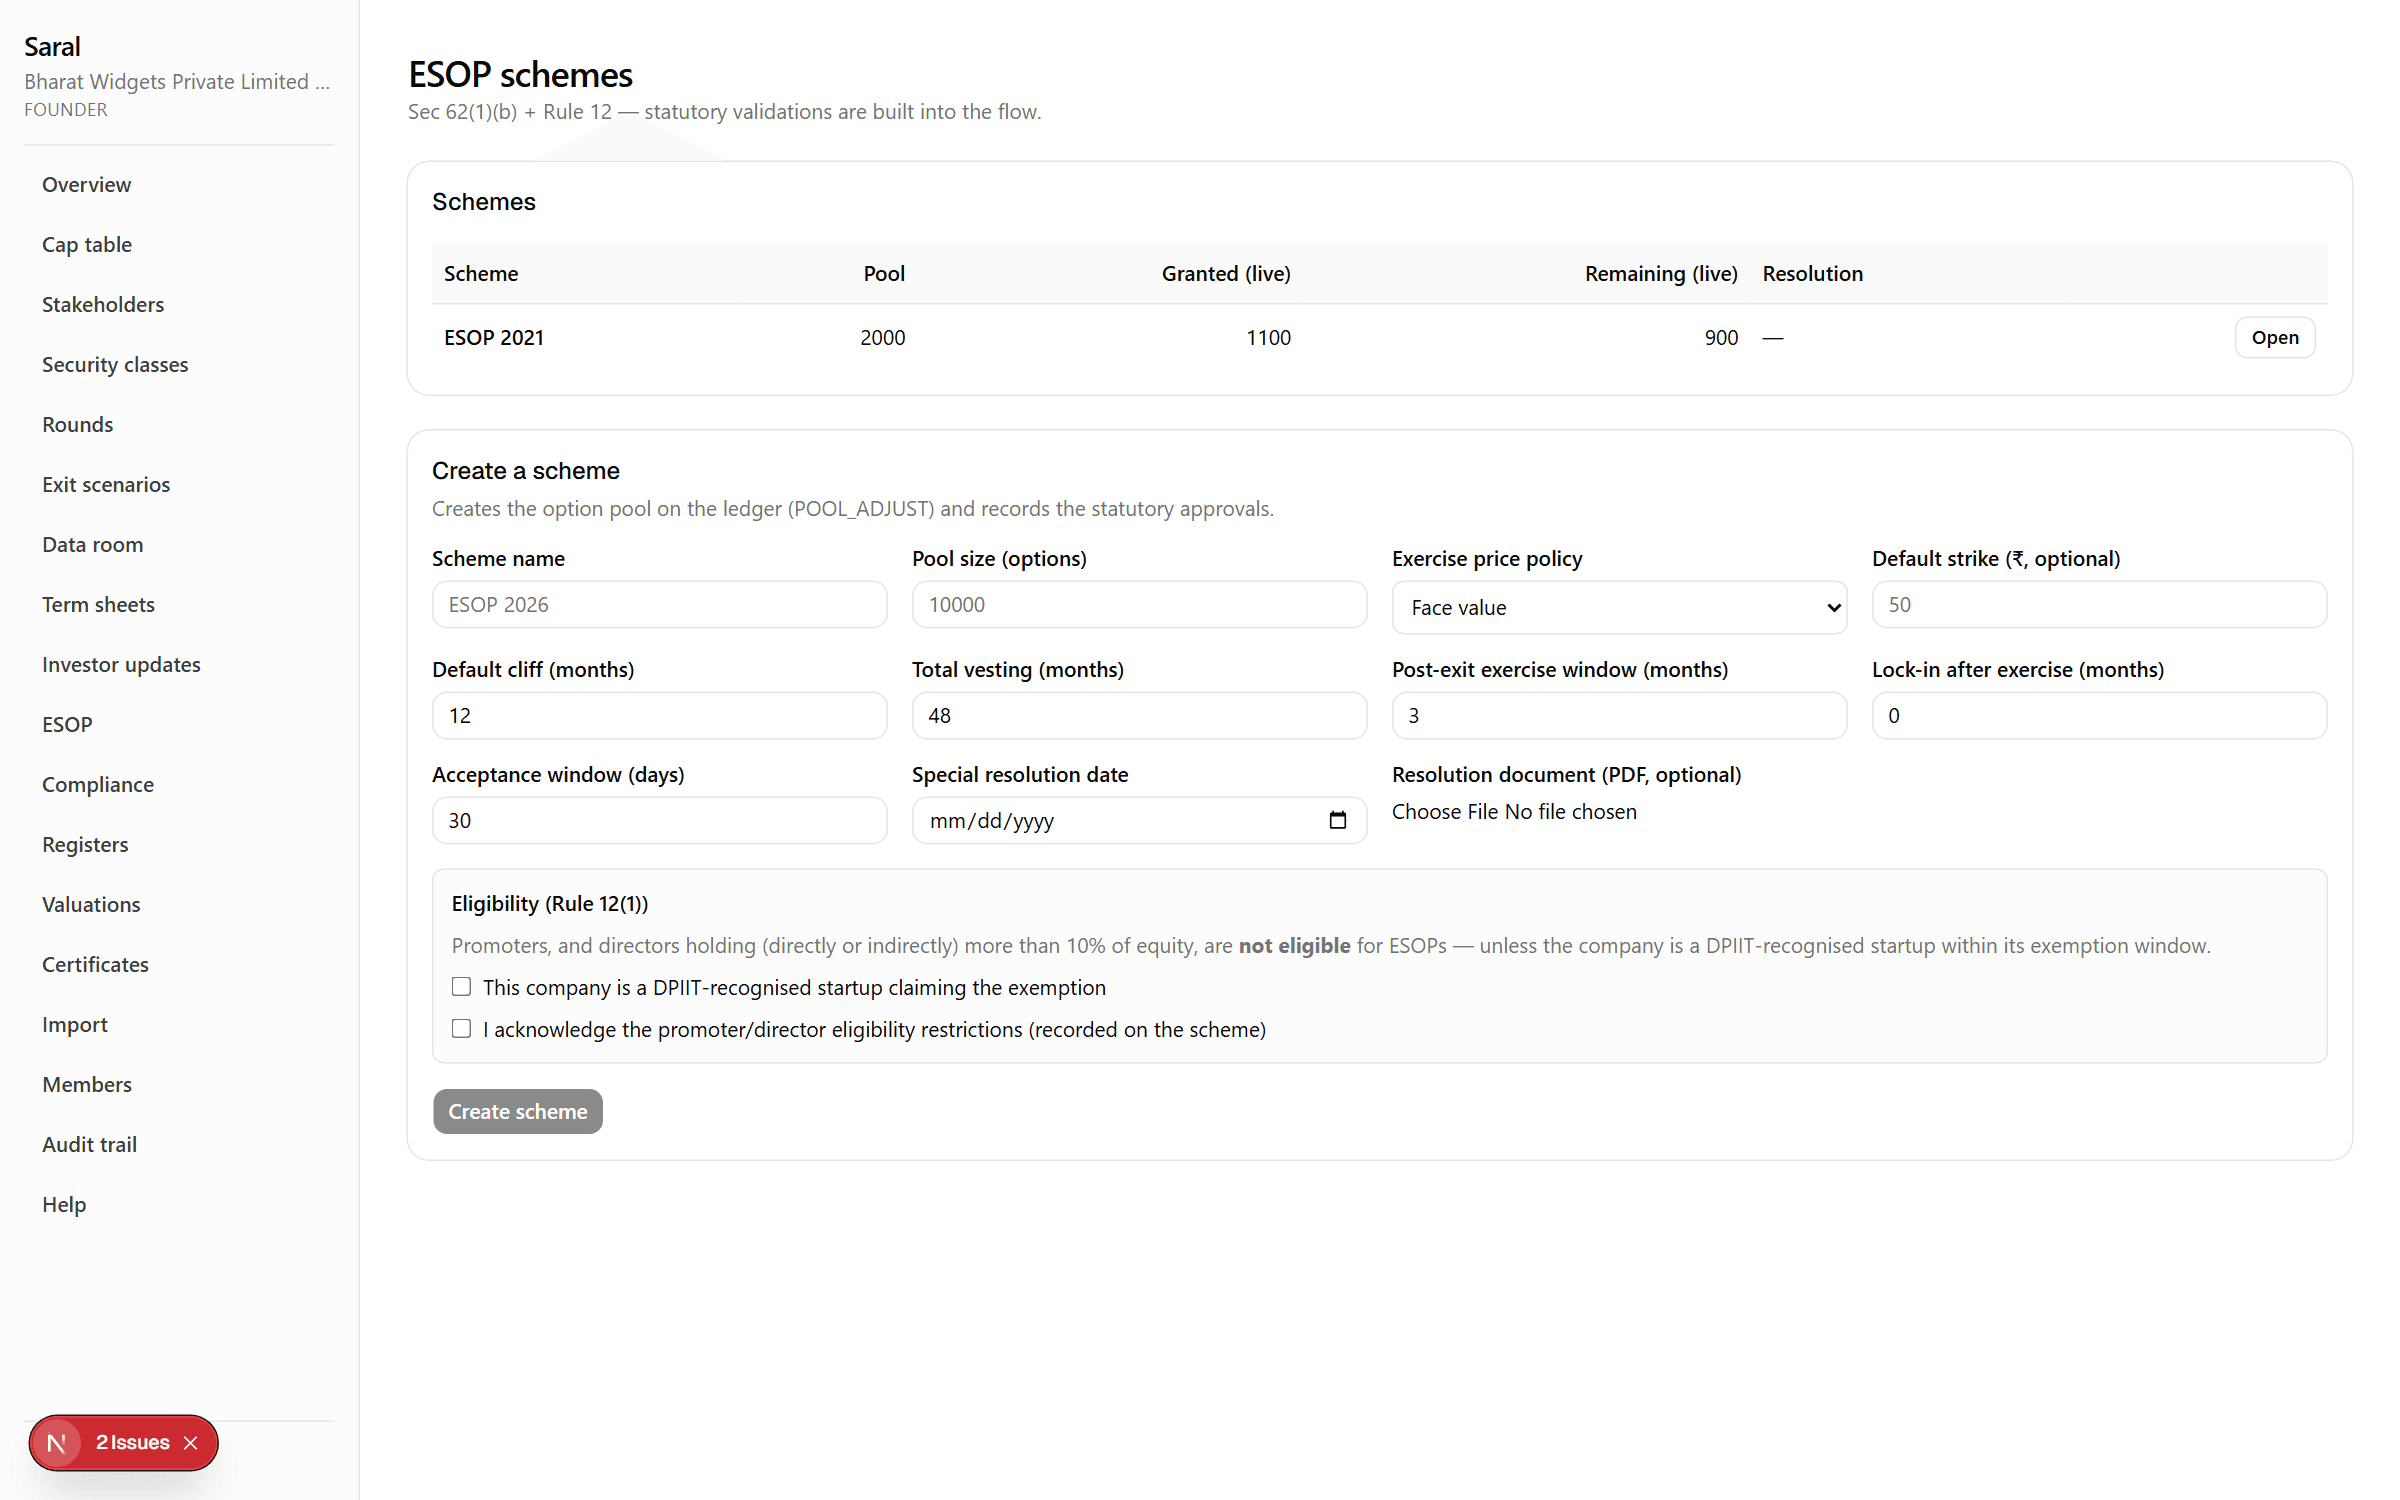Open the Compliance page
The width and height of the screenshot is (2400, 1500).
98,784
